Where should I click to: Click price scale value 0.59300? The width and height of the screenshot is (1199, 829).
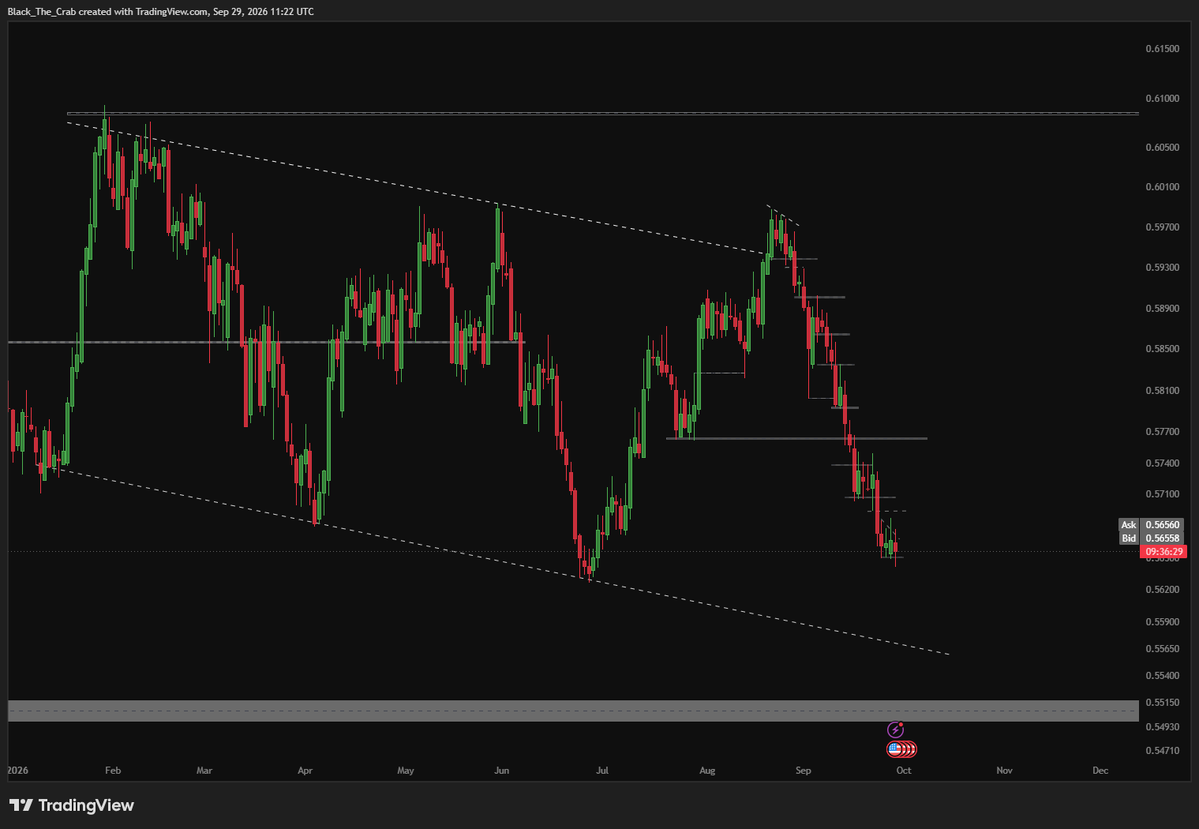tap(1162, 268)
